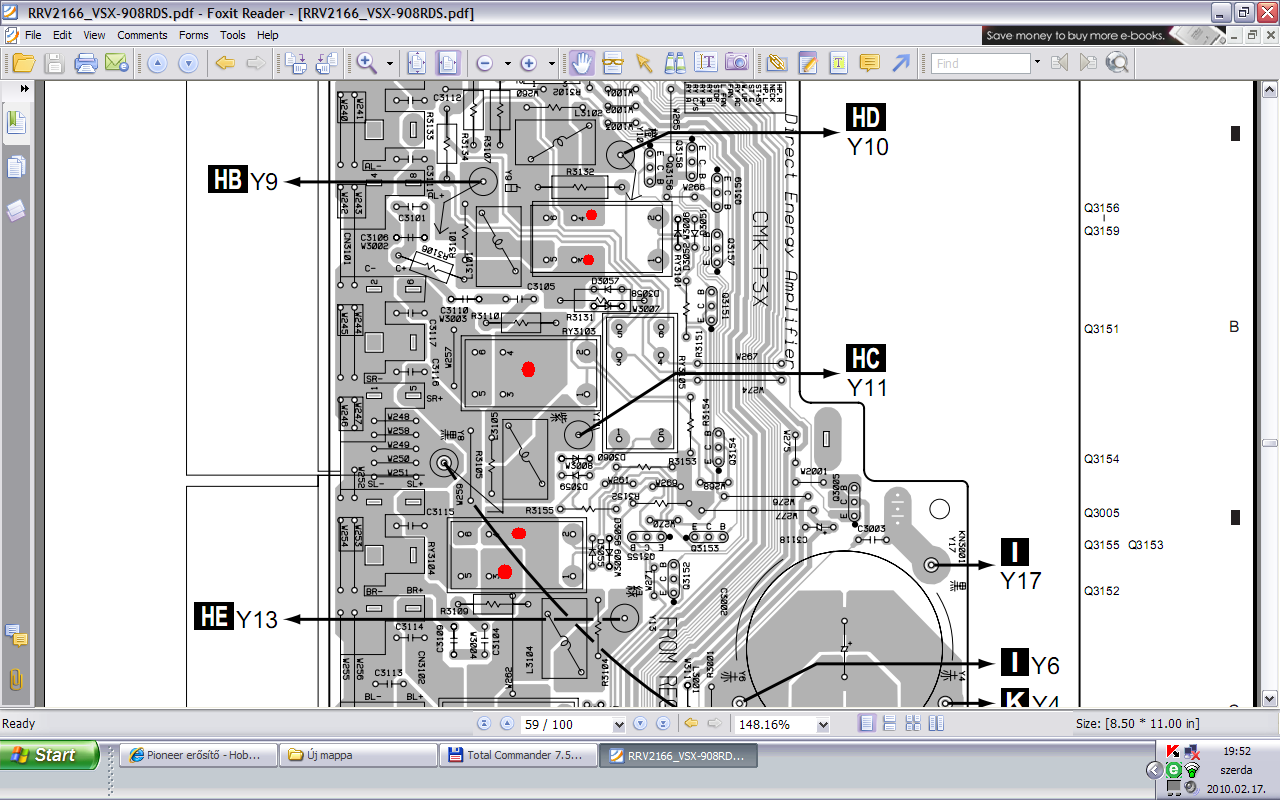Expand the left navigation panel
Screen dimensions: 1280x800
(24, 88)
